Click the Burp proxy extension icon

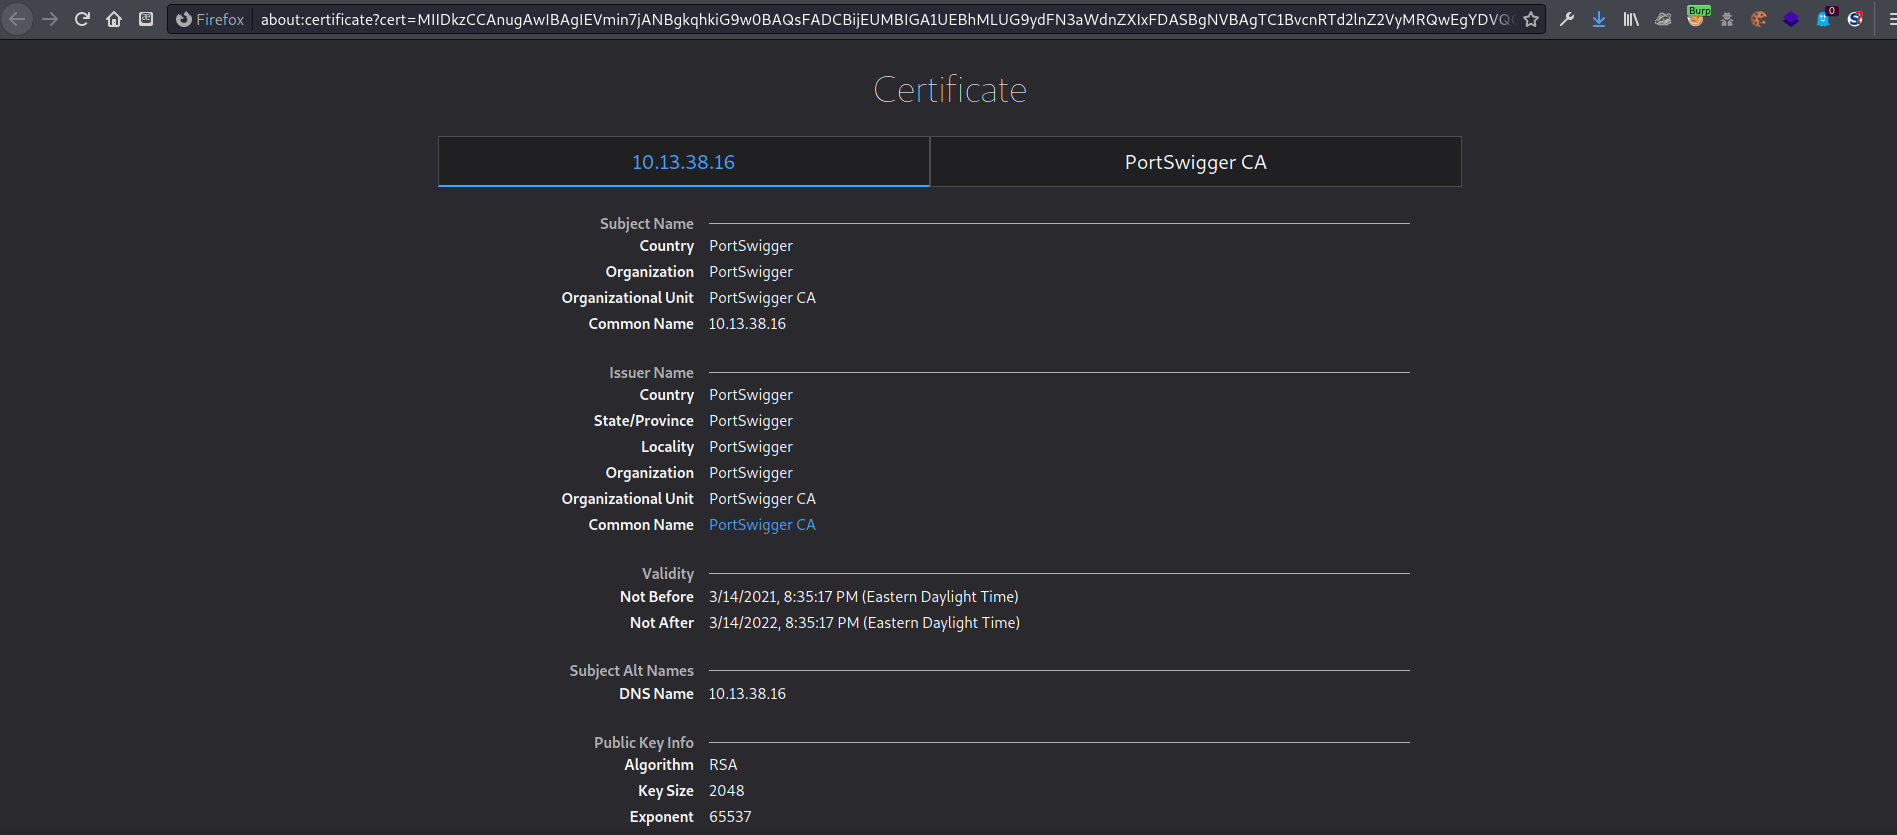click(1695, 17)
